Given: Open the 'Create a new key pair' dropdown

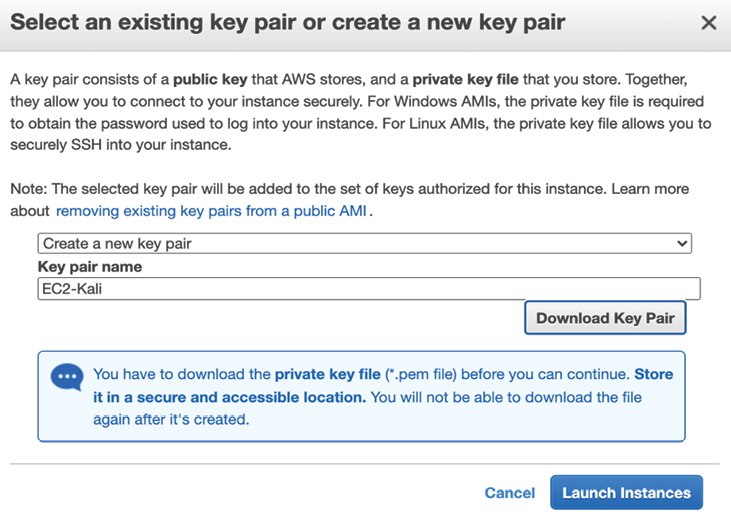Looking at the screenshot, I should pos(365,243).
